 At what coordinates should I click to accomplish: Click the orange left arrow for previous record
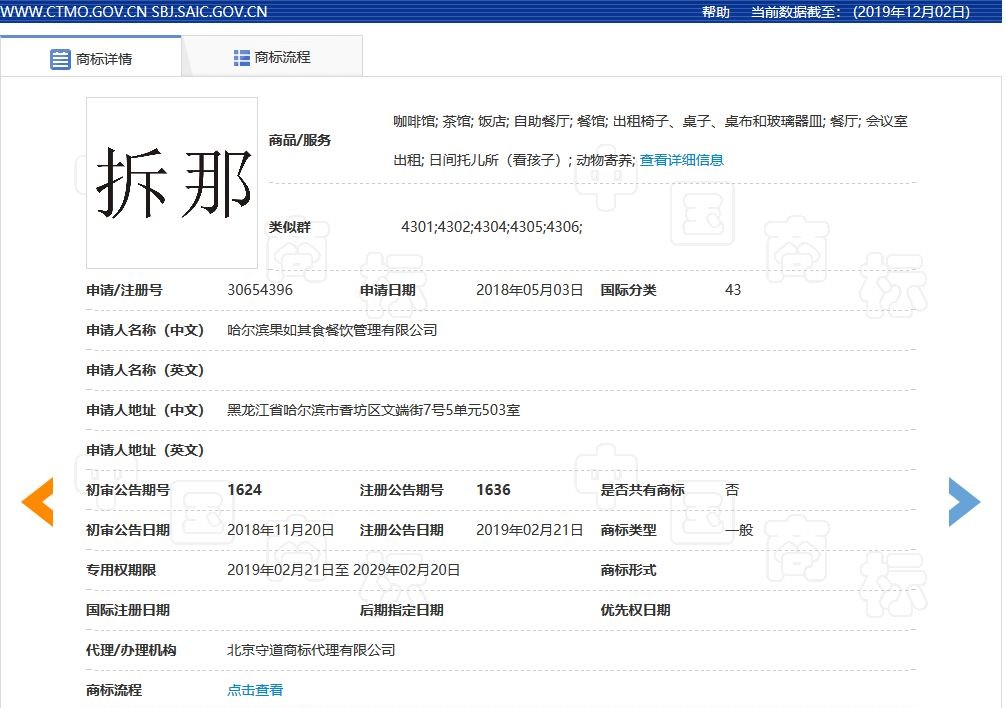[37, 501]
